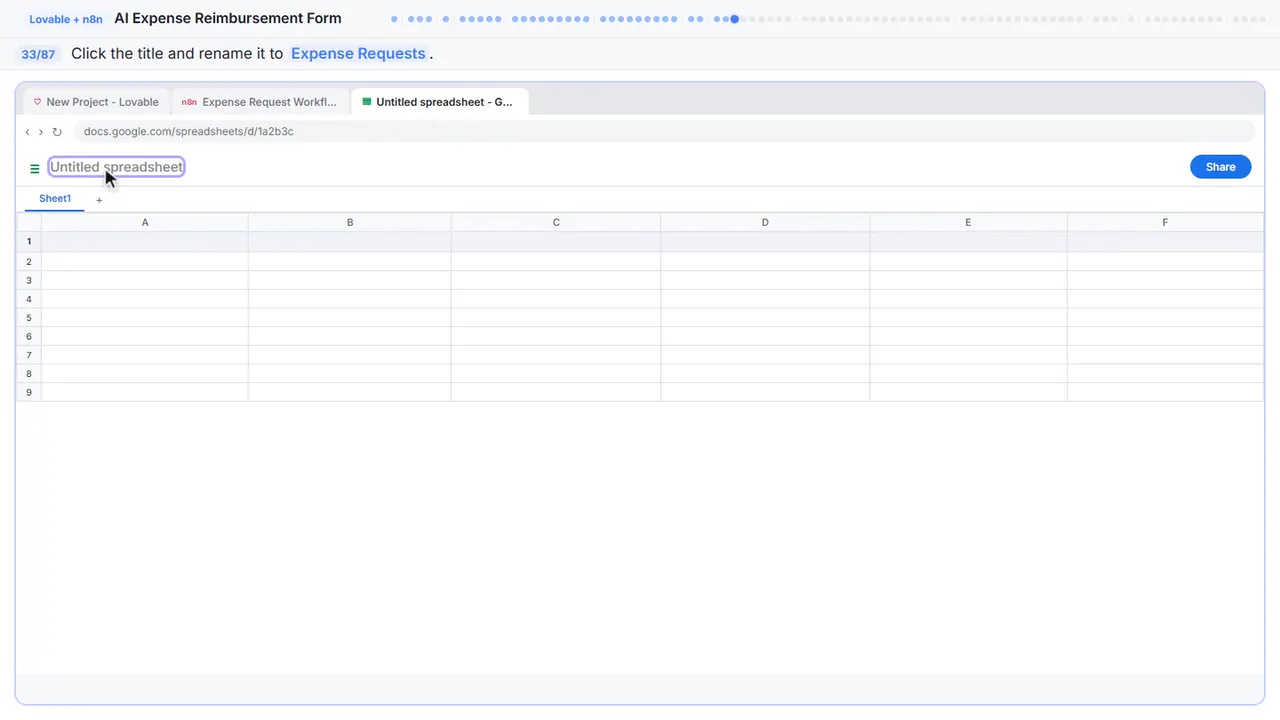This screenshot has width=1280, height=720.
Task: Click the AI Expense Reimbursement Form title
Action: tap(228, 18)
